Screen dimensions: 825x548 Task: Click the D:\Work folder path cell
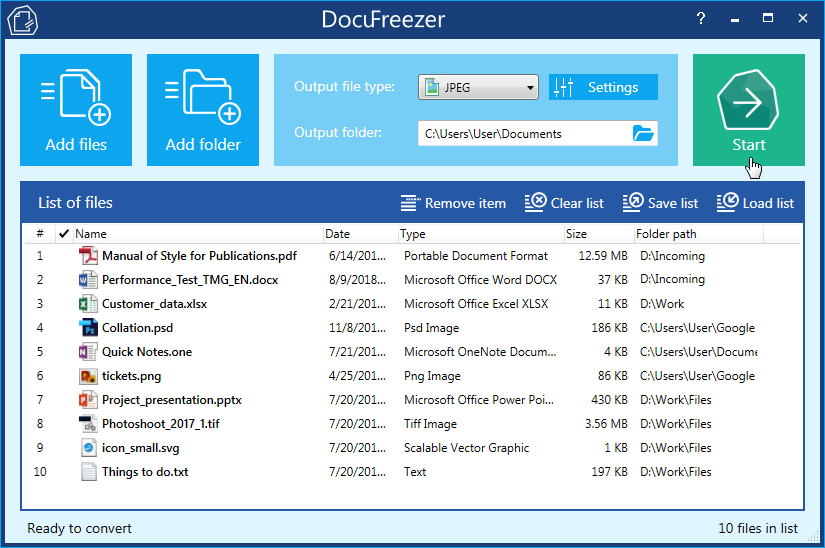662,304
